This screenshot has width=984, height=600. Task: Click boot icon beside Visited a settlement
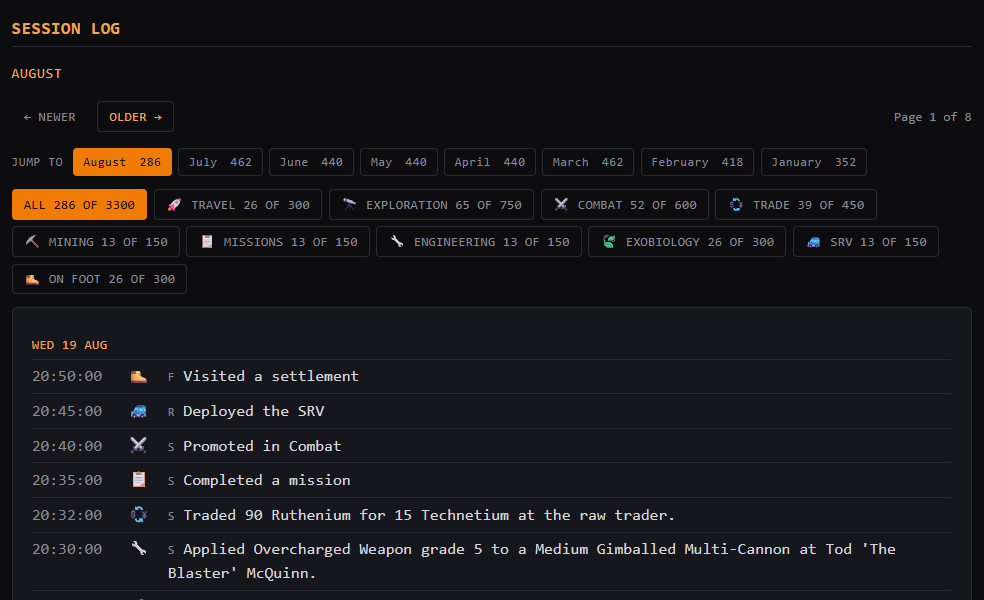(139, 376)
